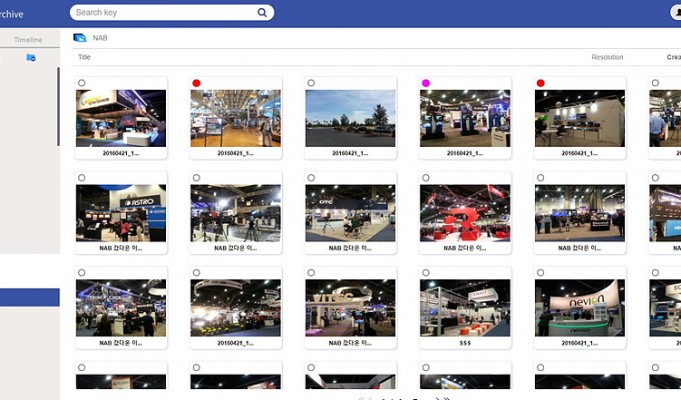Image resolution: width=681 pixels, height=400 pixels.
Task: Toggle the magenta marker on booth card
Action: pyautogui.click(x=426, y=83)
